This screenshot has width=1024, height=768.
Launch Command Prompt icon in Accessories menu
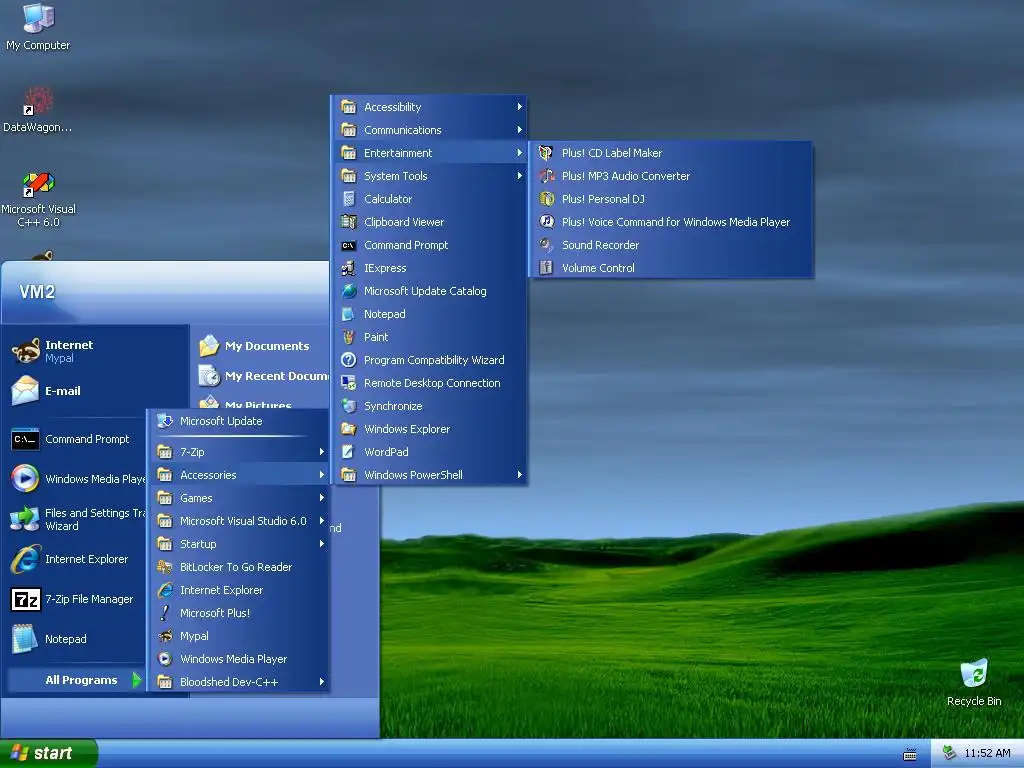click(349, 245)
